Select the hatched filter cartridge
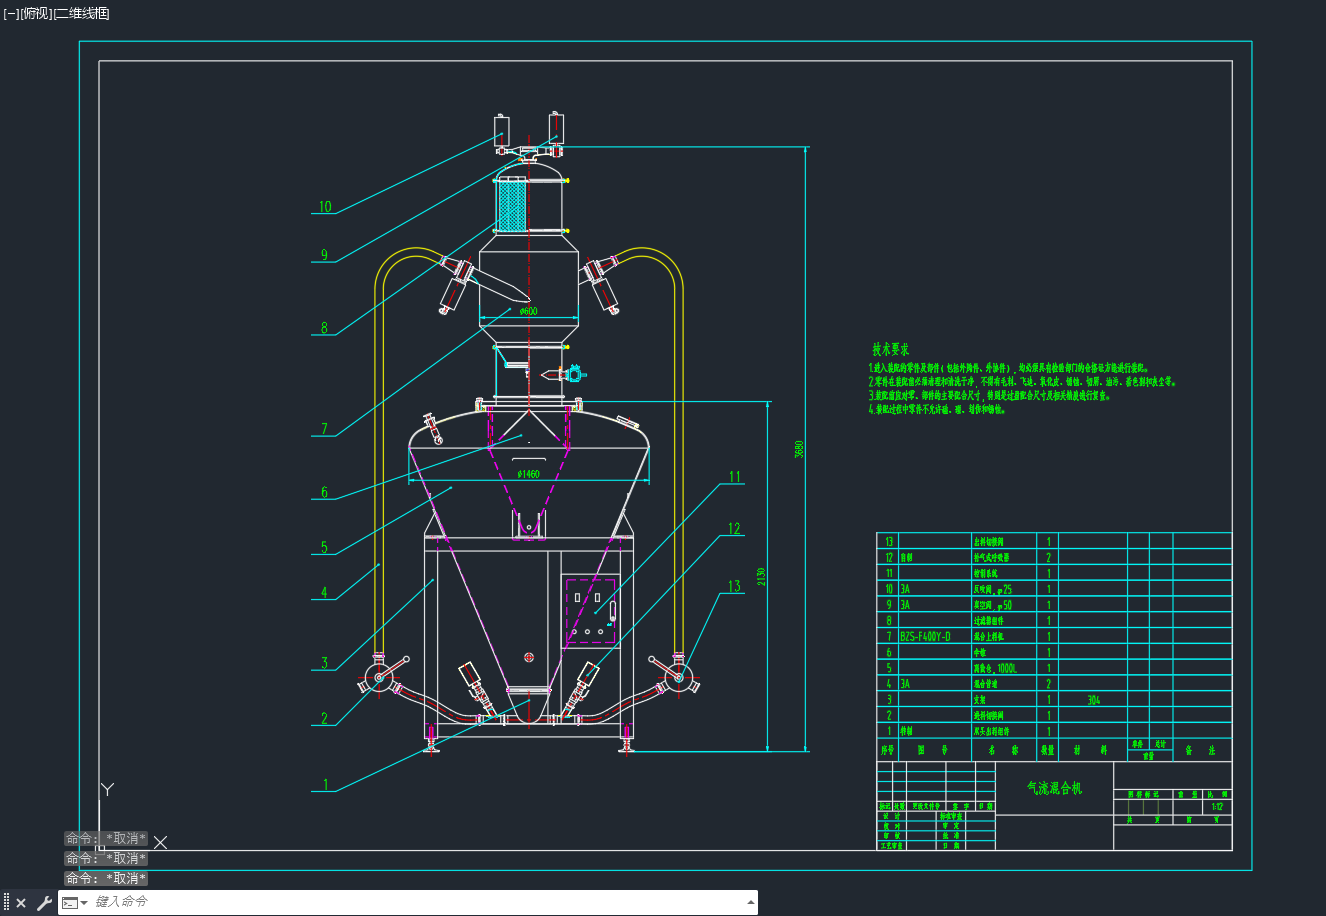1326x916 pixels. pos(511,206)
